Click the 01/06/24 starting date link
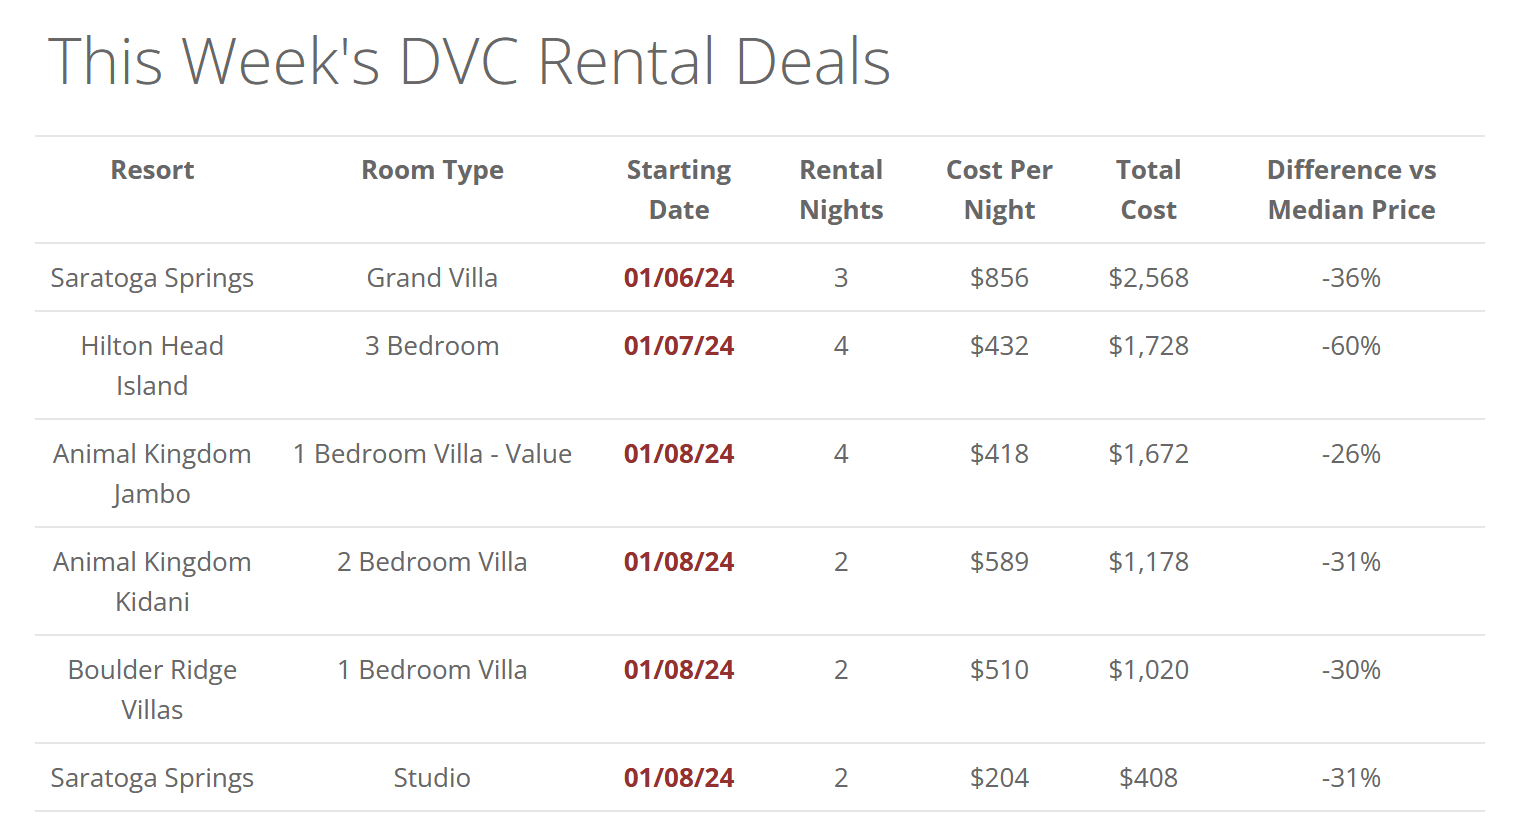The image size is (1533, 823). tap(678, 278)
